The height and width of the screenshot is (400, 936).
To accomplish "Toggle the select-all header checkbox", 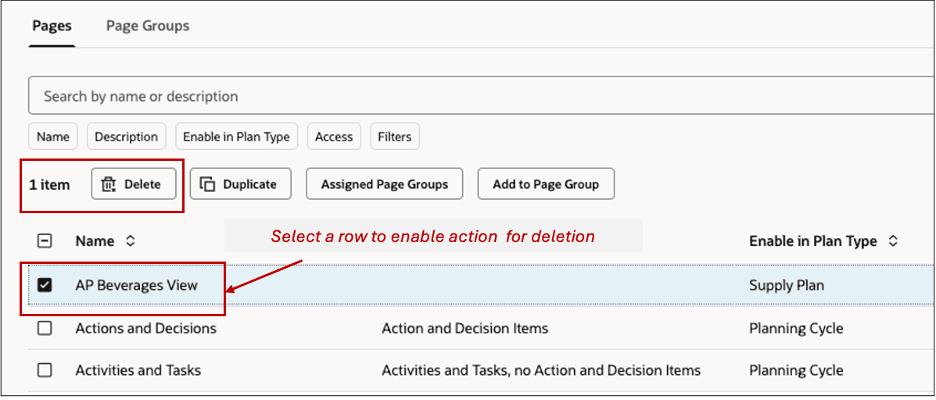I will tap(45, 241).
